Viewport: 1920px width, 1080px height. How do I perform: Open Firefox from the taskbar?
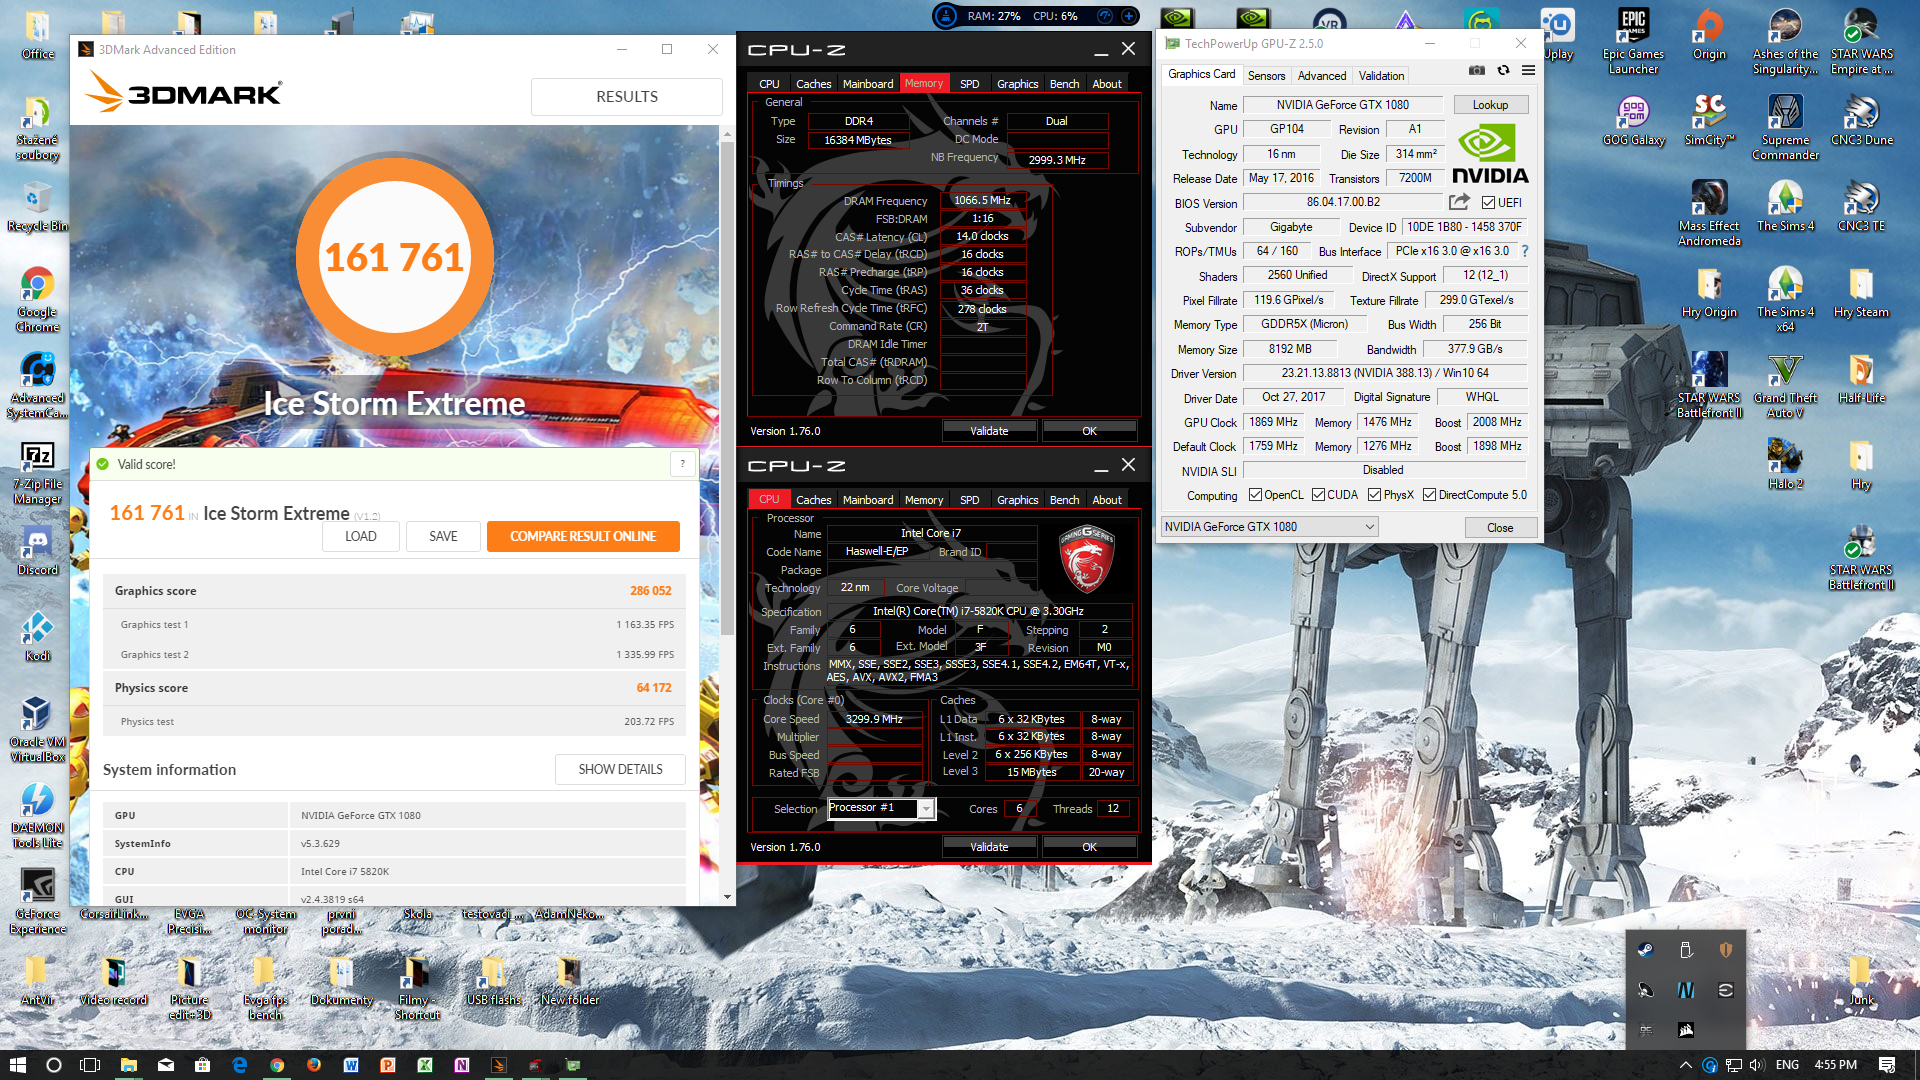point(314,1065)
